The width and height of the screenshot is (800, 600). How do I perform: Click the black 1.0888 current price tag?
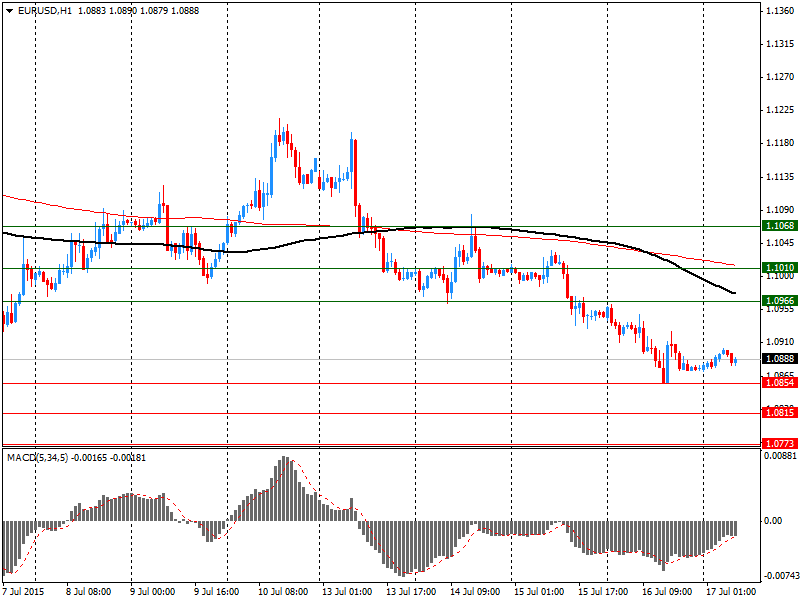pos(779,359)
